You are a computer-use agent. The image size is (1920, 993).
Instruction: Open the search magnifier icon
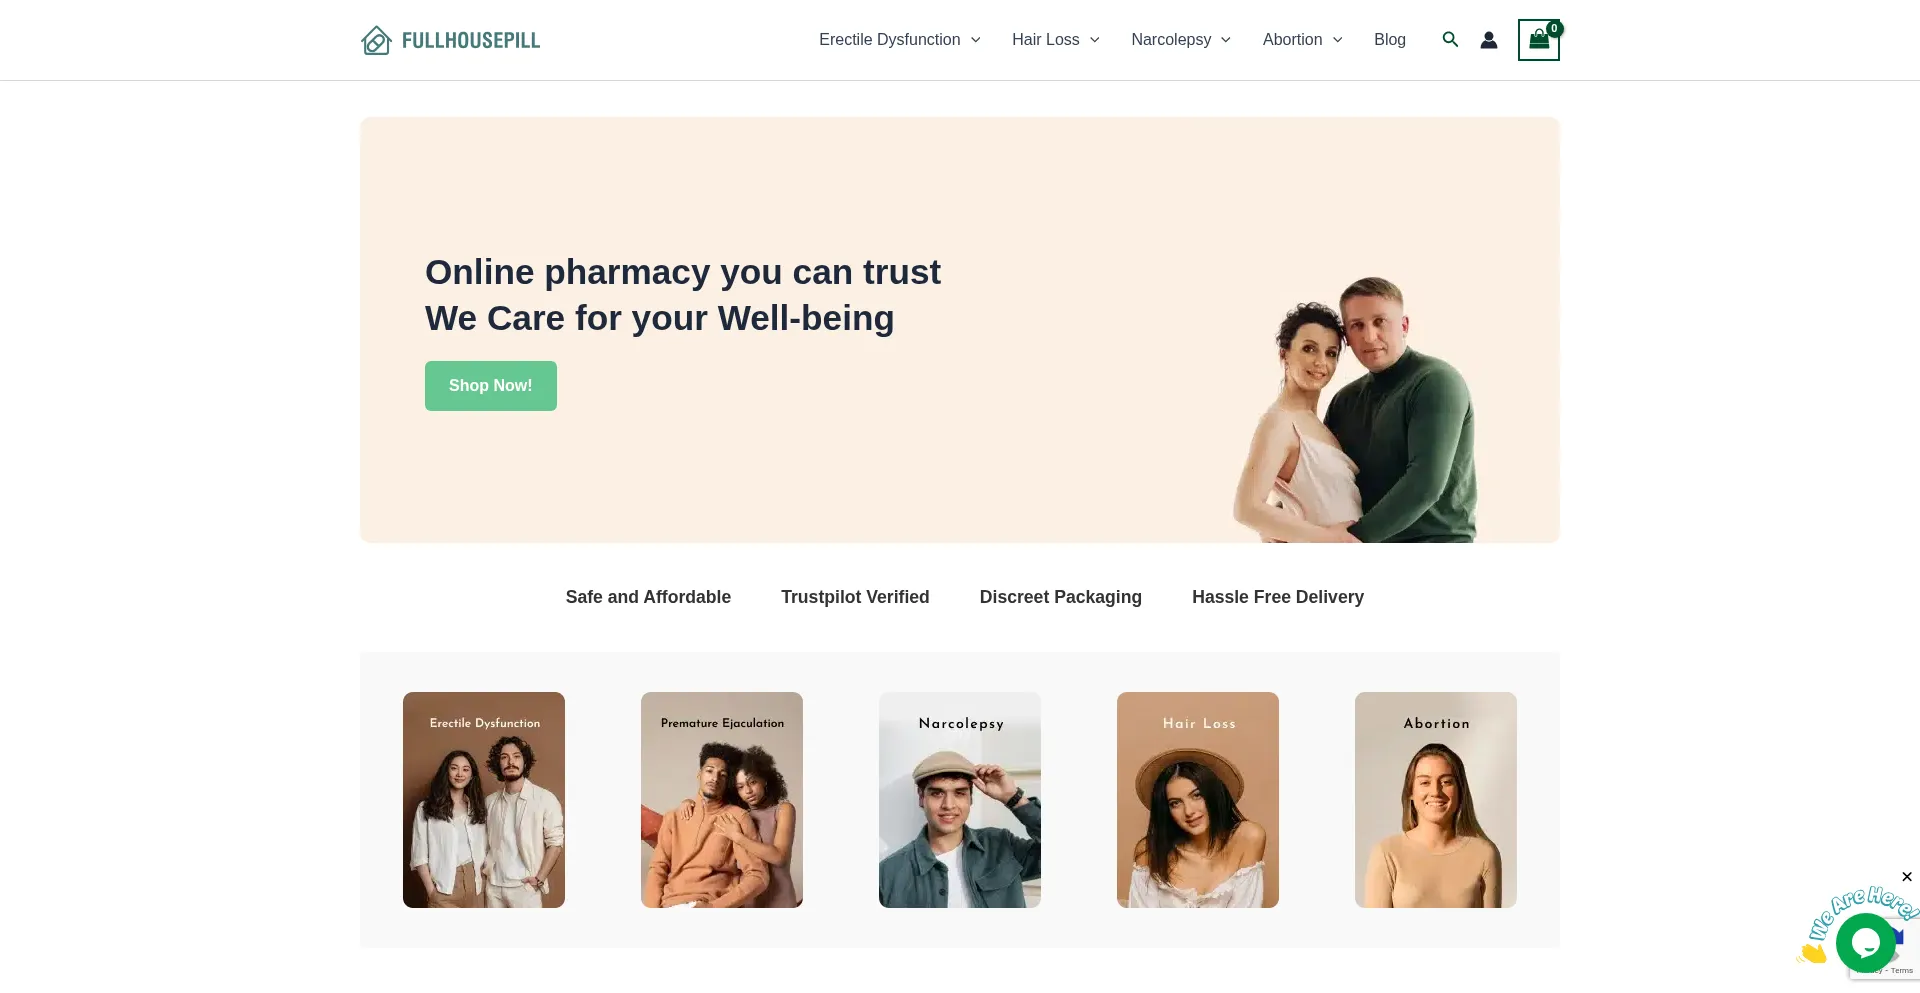(1450, 40)
